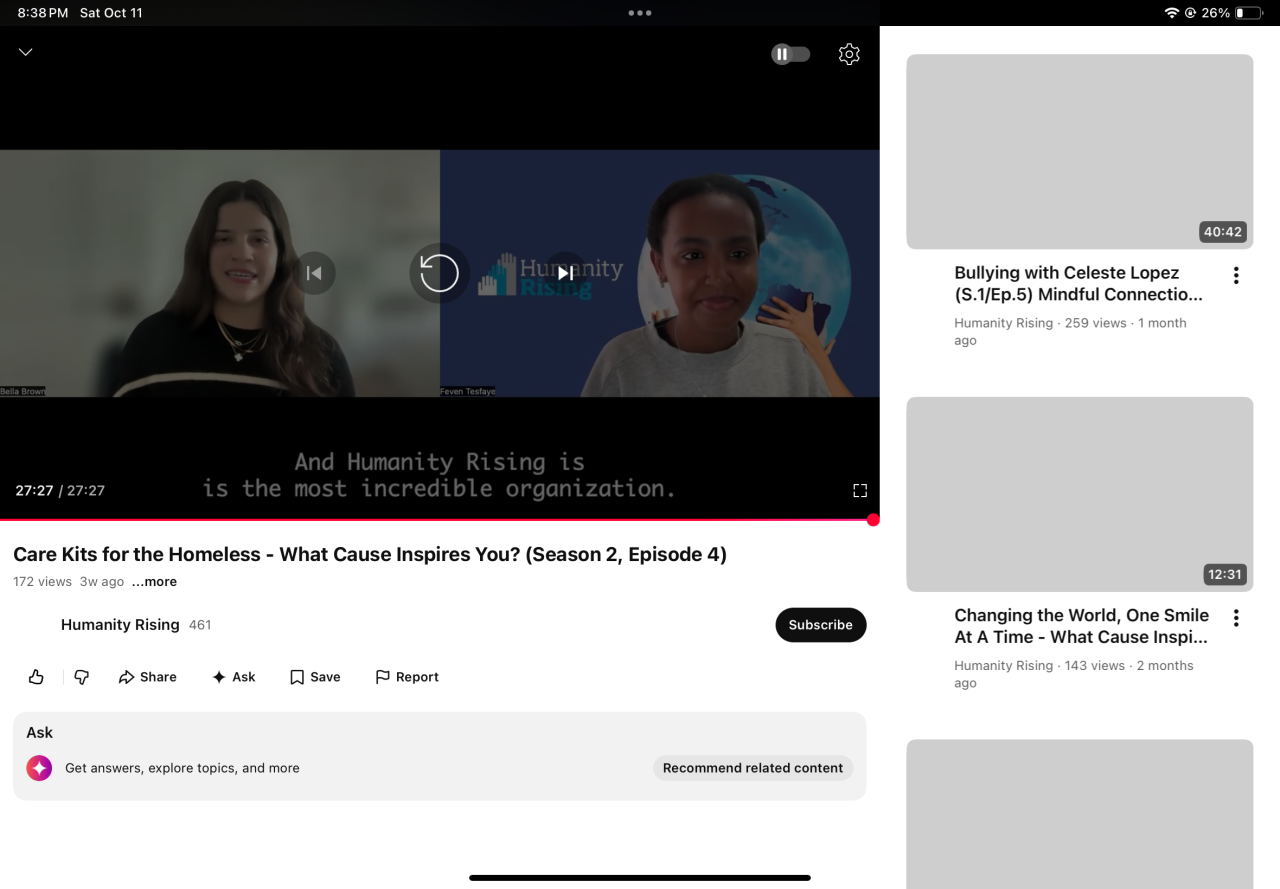Viewport: 1280px width, 889px height.
Task: Subscribe to Humanity Rising
Action: [821, 625]
